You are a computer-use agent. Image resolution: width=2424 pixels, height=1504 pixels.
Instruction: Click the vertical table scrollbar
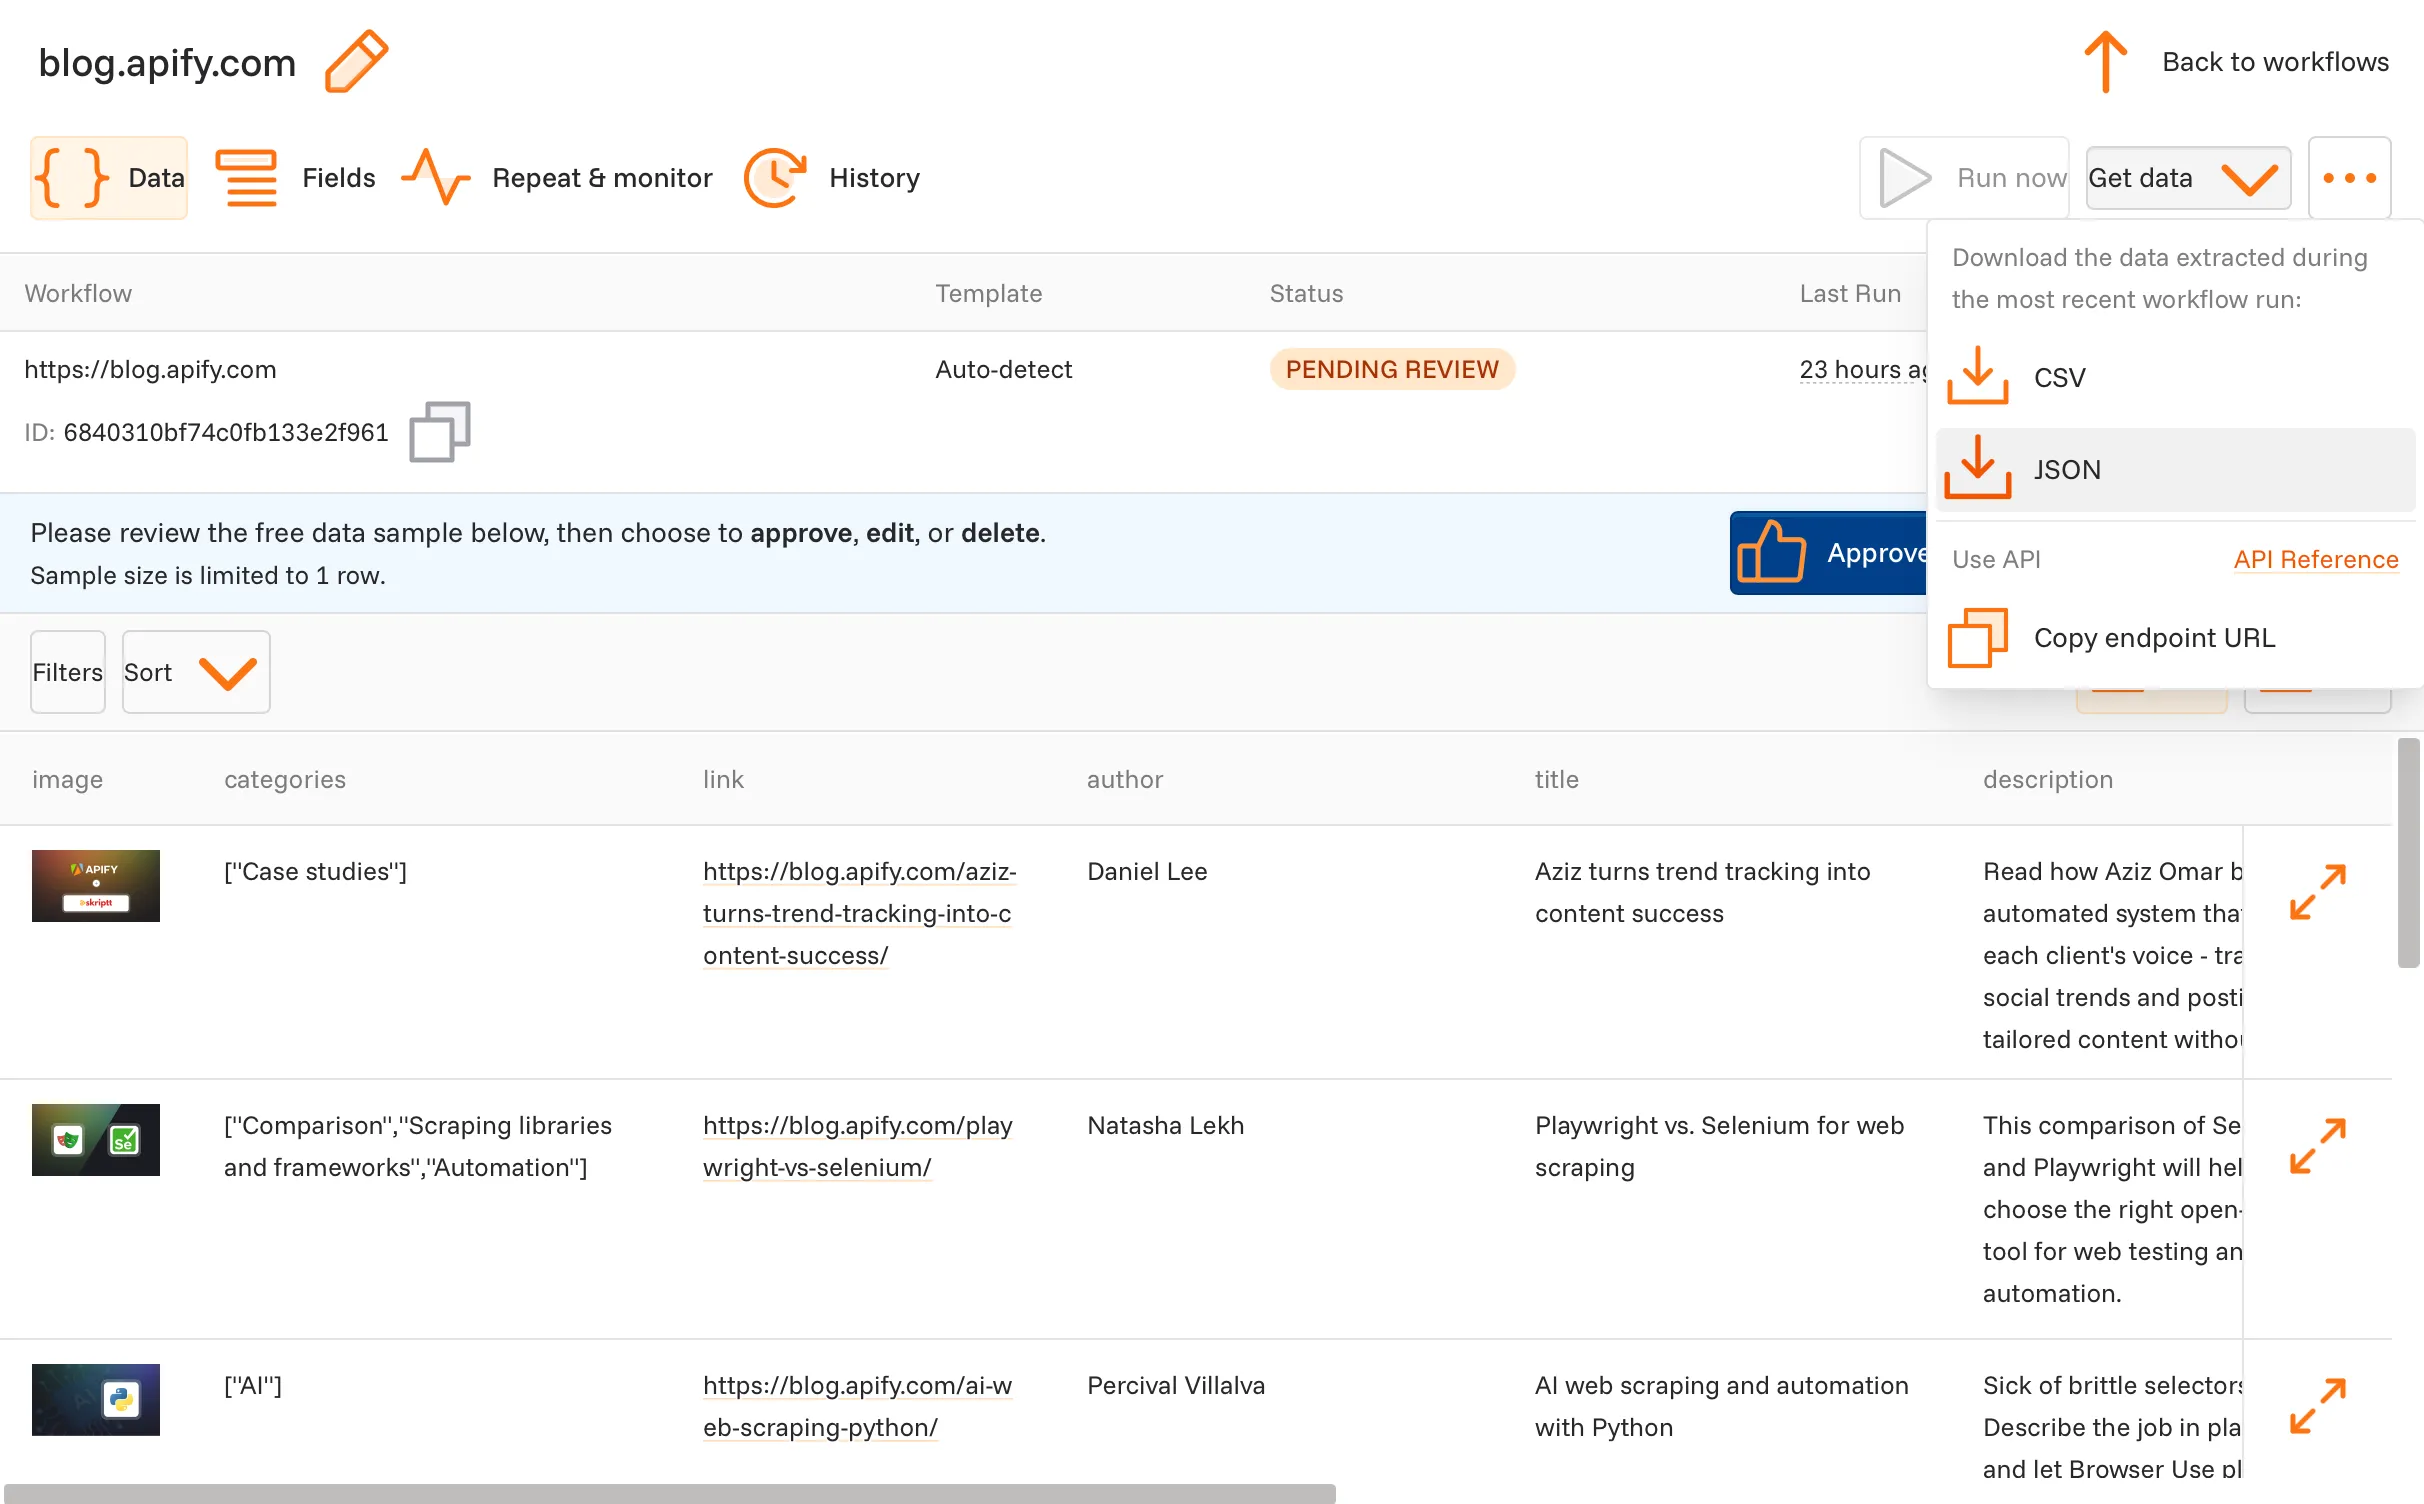pyautogui.click(x=2408, y=853)
